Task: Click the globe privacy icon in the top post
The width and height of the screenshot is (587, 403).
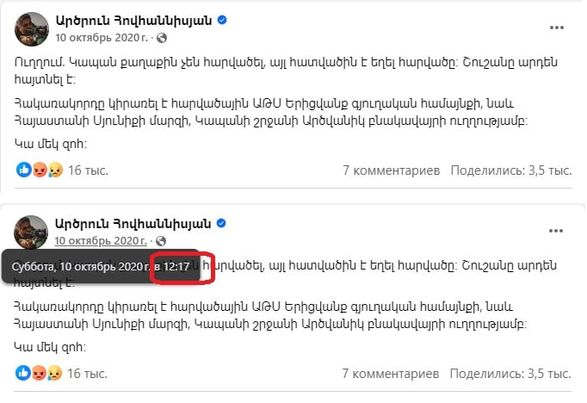Action: click(x=162, y=38)
